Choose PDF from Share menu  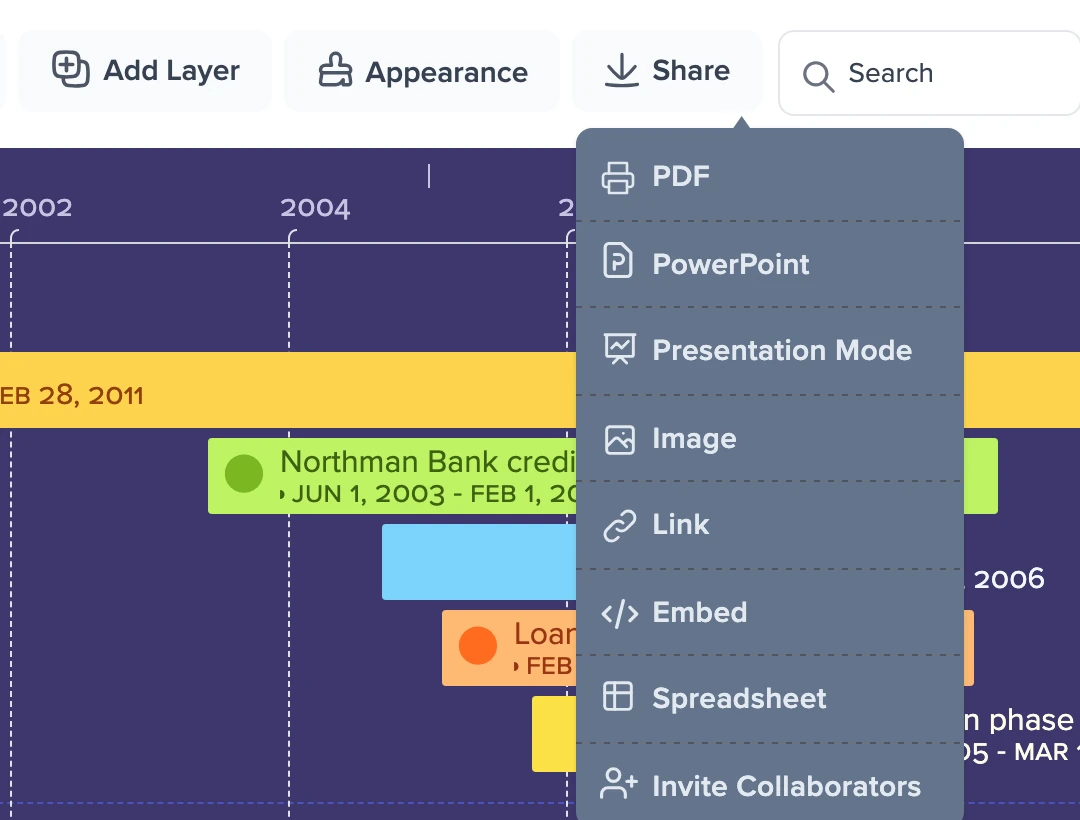(x=769, y=176)
